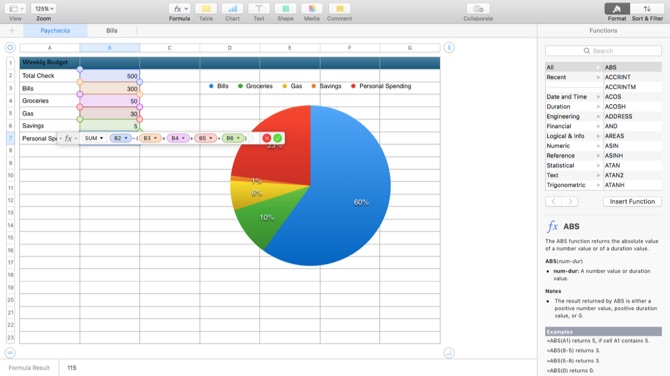Select the Recent function category
670x376 pixels.
pyautogui.click(x=574, y=77)
